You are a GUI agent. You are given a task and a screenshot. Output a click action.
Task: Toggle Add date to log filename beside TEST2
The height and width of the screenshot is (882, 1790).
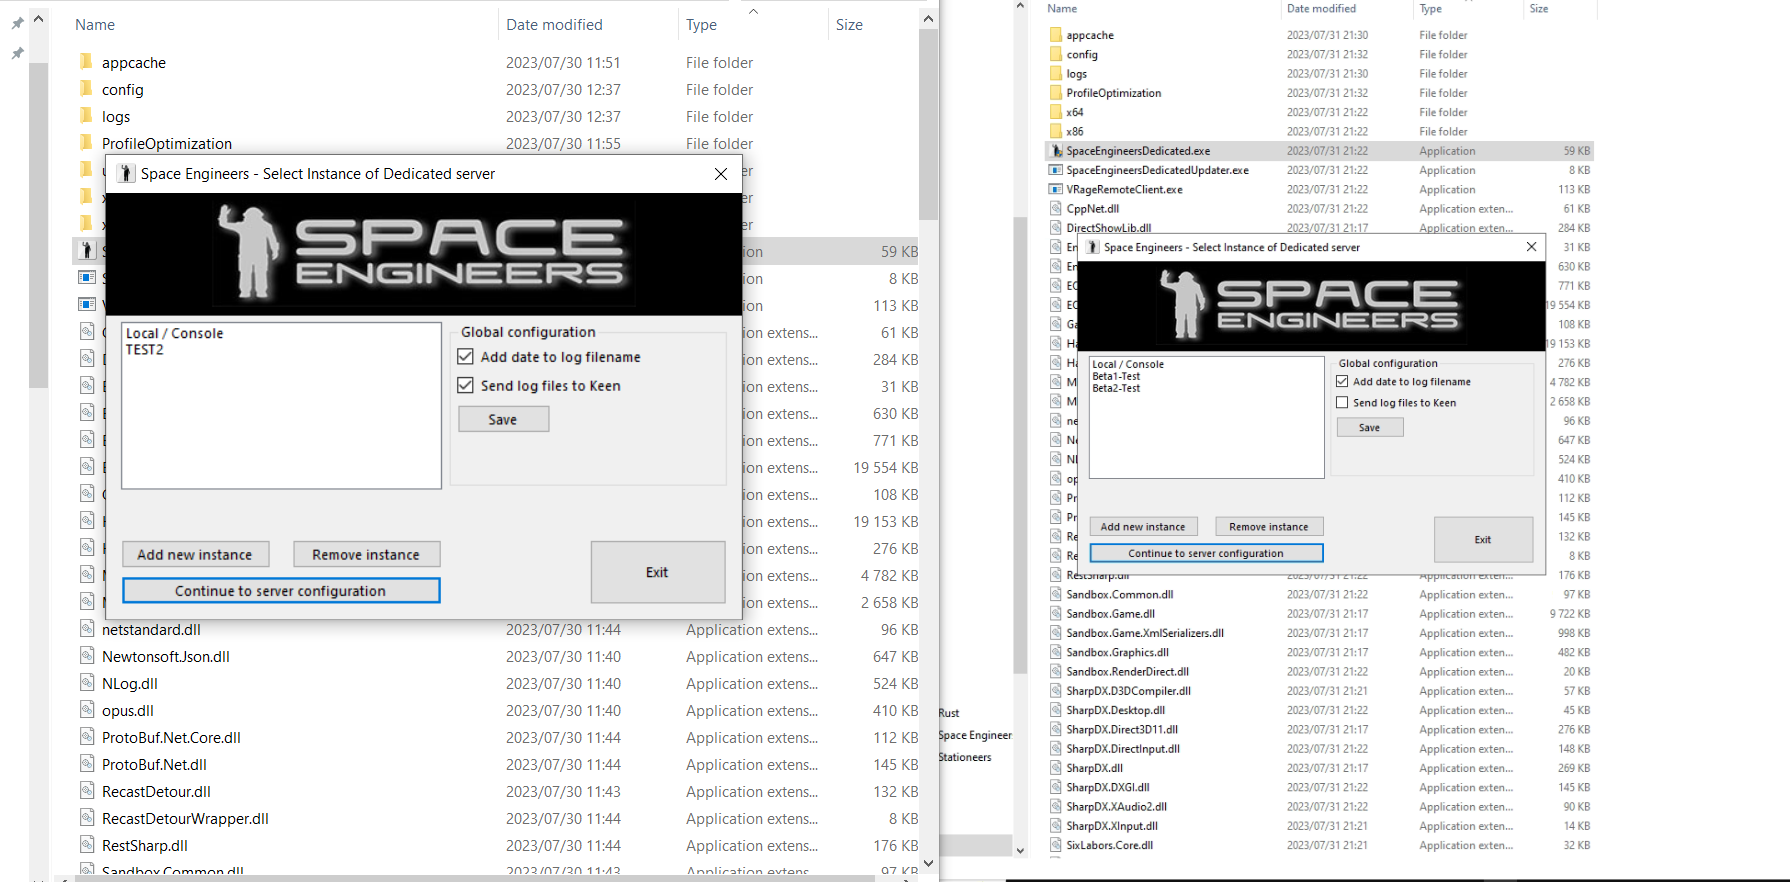point(465,356)
